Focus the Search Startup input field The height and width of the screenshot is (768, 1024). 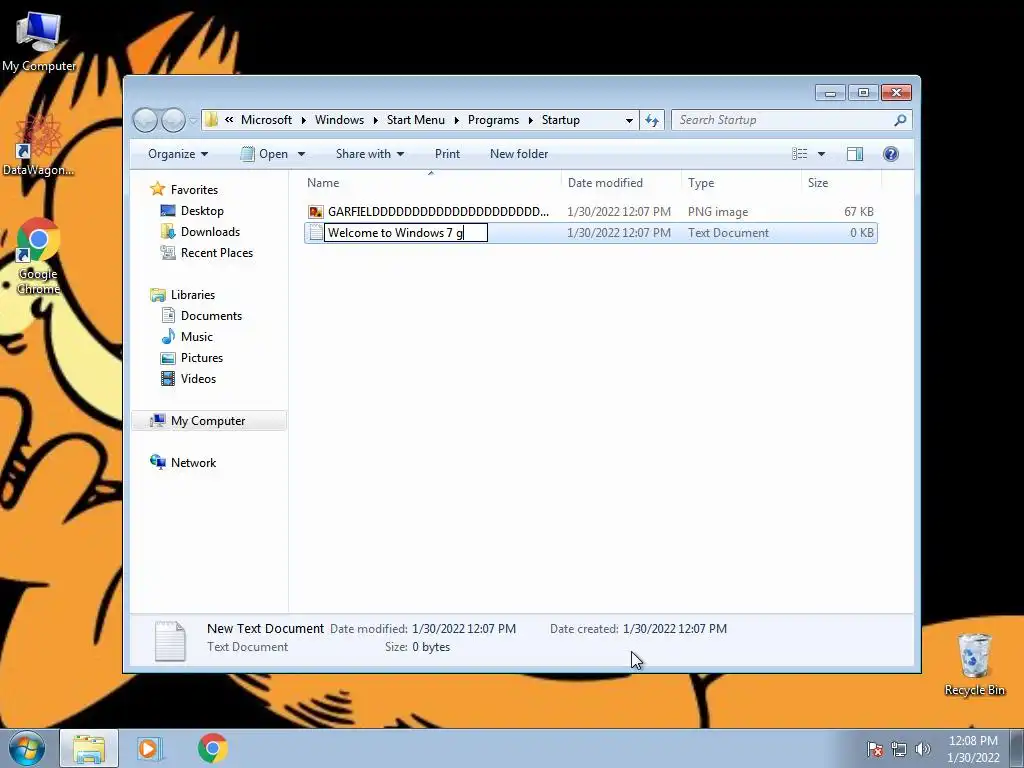pyautogui.click(x=782, y=120)
